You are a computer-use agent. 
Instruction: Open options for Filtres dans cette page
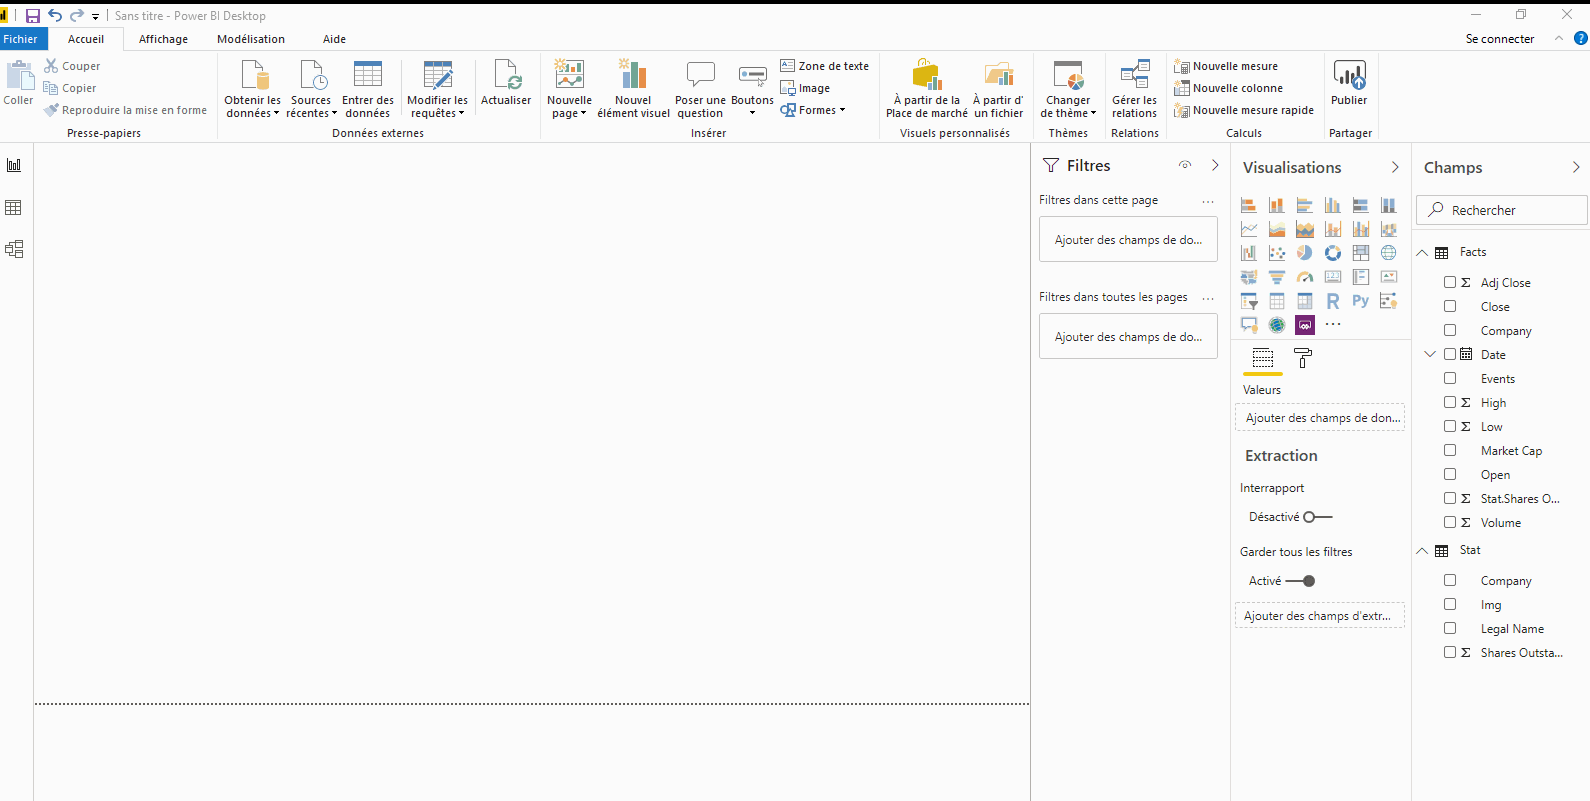pos(1208,201)
